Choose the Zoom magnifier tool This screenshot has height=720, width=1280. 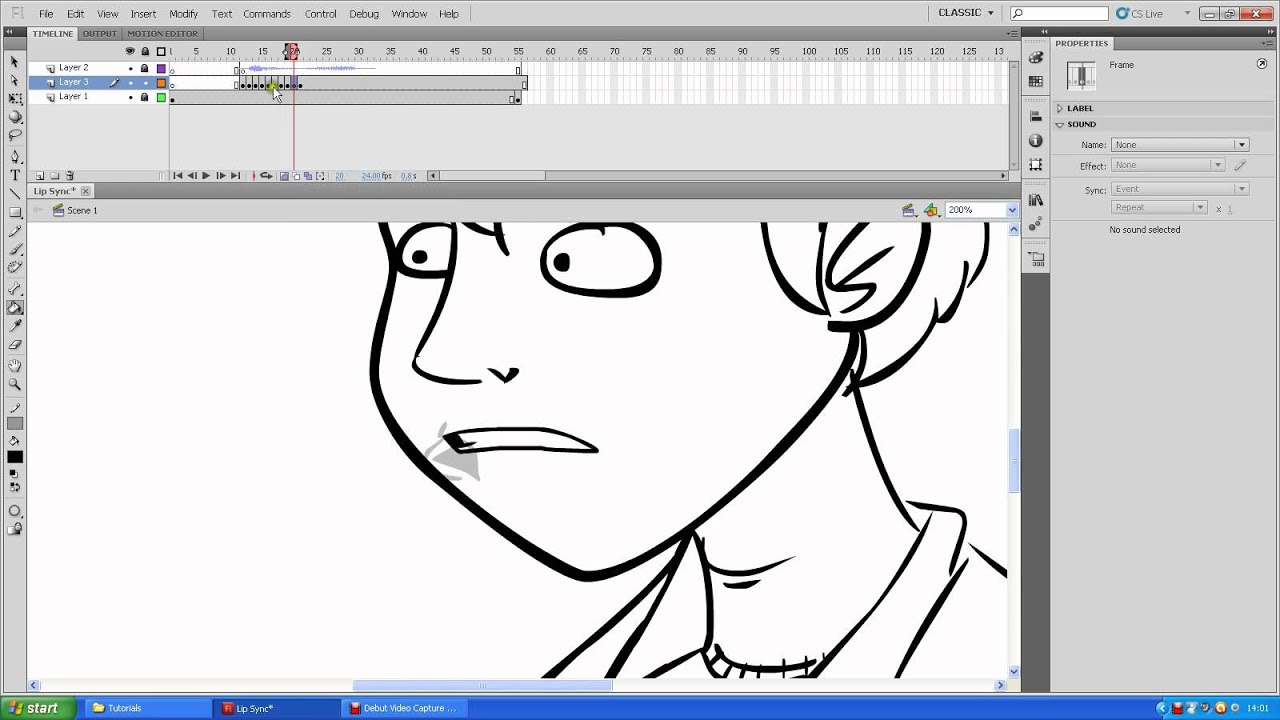point(15,384)
